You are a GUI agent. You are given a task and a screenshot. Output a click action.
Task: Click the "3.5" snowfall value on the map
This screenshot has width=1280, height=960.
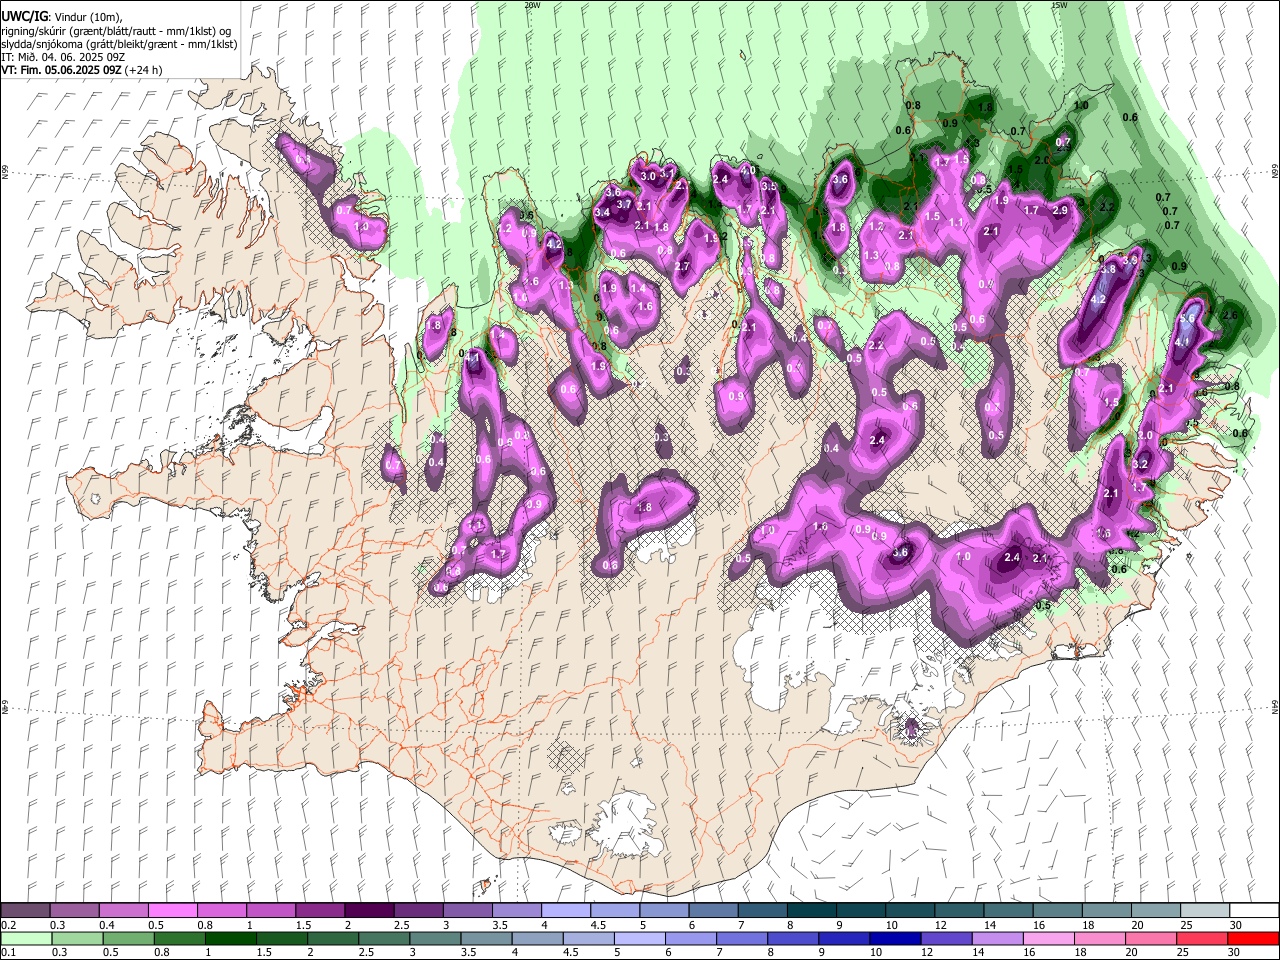click(x=769, y=187)
